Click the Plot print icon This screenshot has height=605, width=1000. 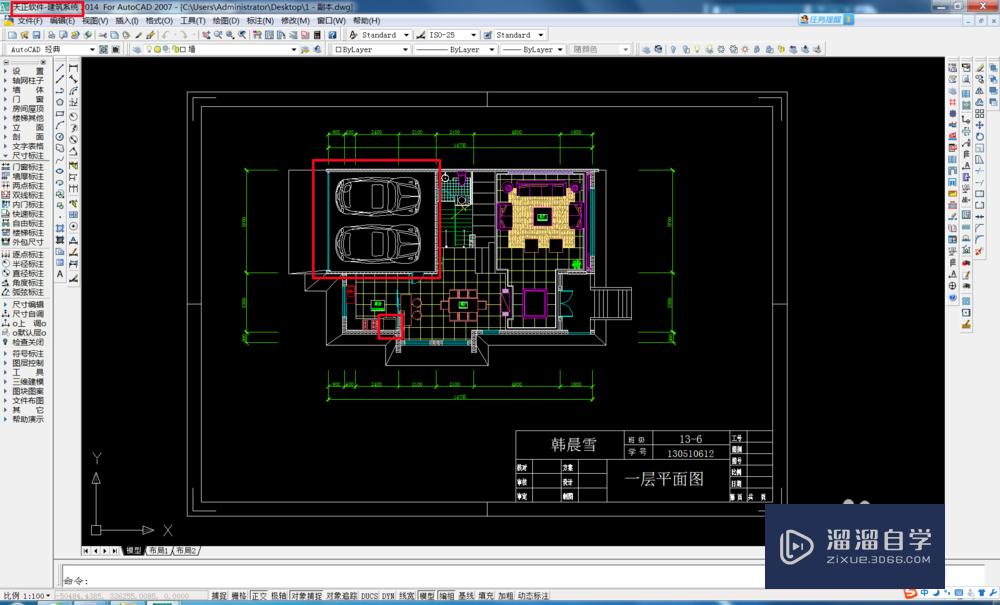51,35
